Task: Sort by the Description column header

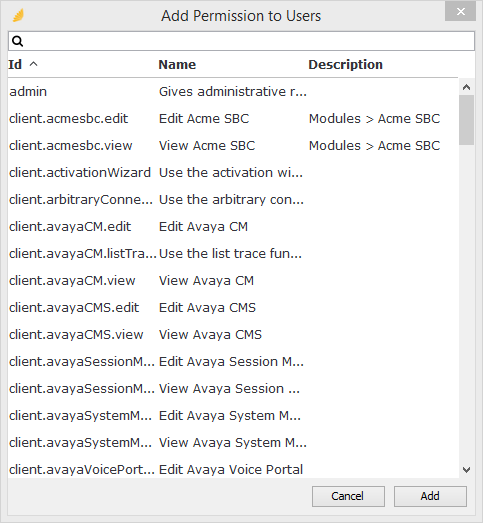Action: (x=345, y=64)
